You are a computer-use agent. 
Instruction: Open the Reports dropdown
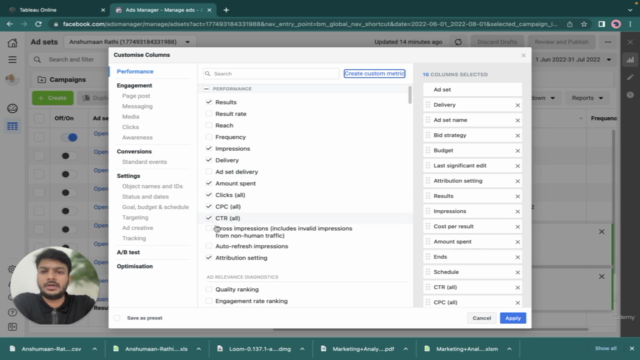click(x=587, y=98)
